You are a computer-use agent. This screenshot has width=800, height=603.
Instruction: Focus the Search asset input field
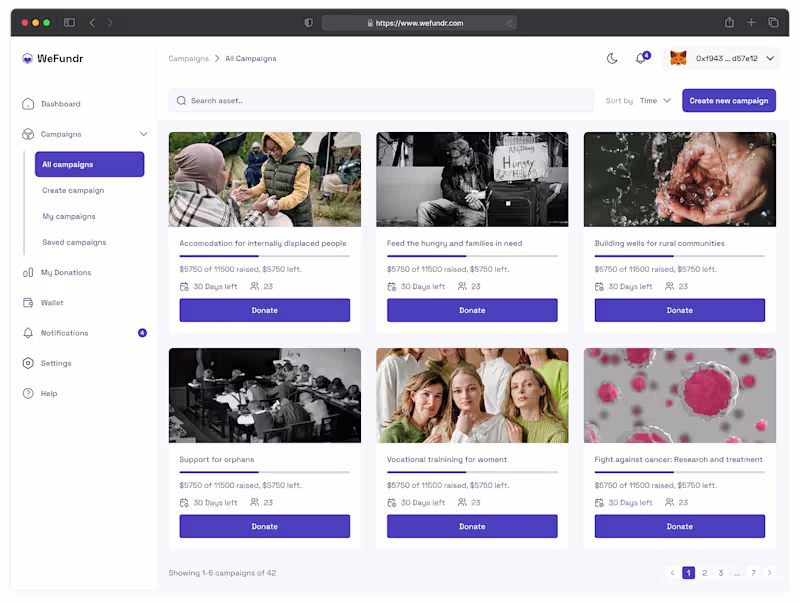pyautogui.click(x=381, y=100)
